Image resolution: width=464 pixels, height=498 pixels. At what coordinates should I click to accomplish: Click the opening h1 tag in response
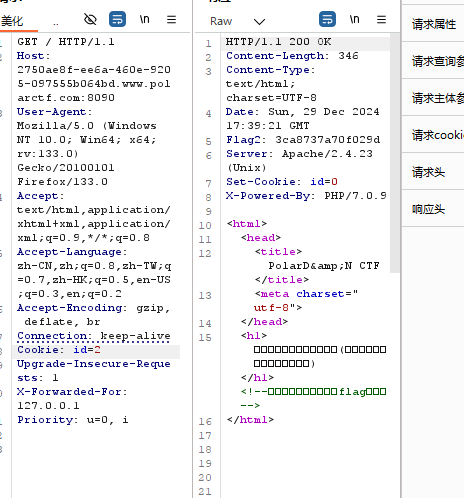click(254, 336)
